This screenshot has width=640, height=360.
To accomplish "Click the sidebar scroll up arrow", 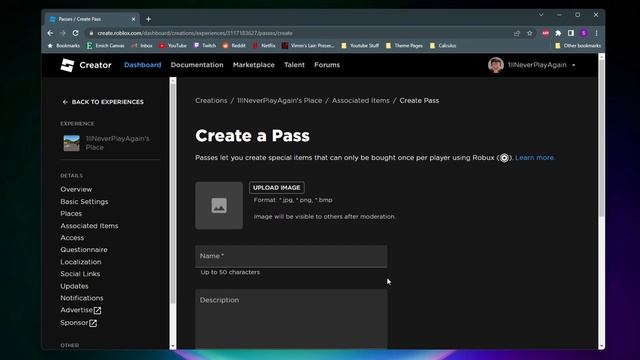I will point(173,81).
